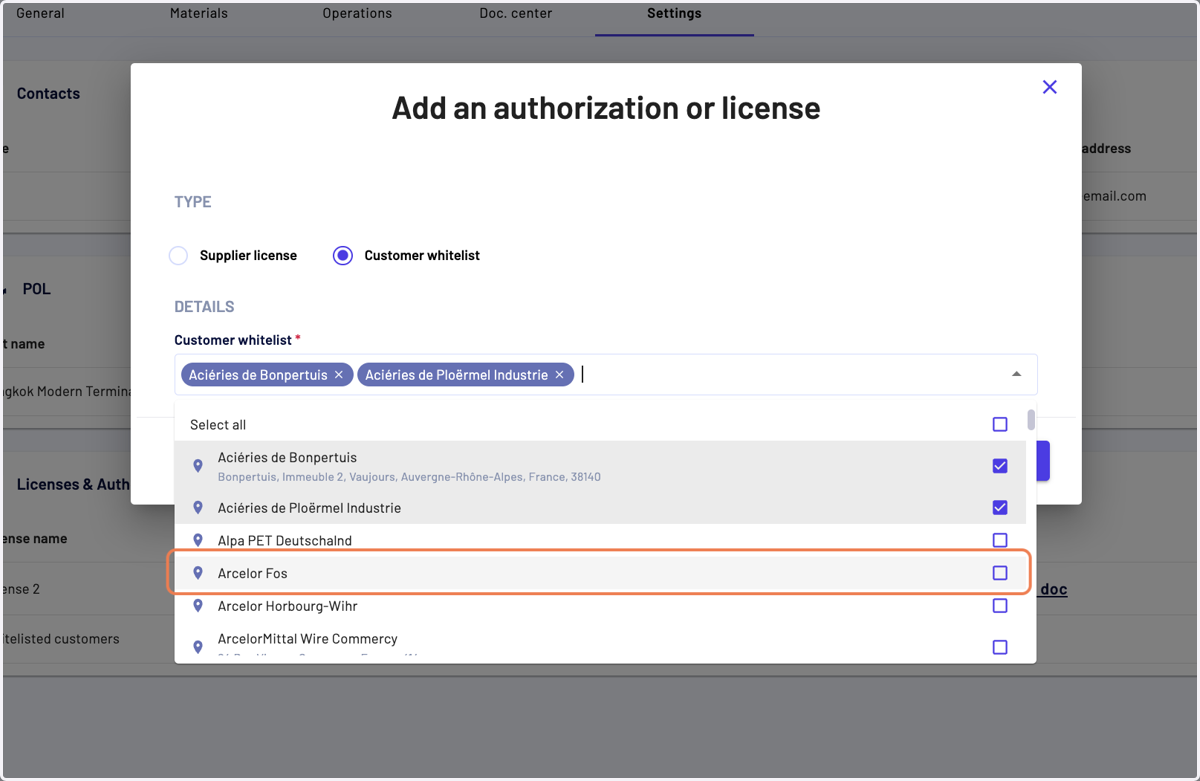This screenshot has height=781, width=1200.
Task: Check the Select all checkbox
Action: tap(1000, 425)
